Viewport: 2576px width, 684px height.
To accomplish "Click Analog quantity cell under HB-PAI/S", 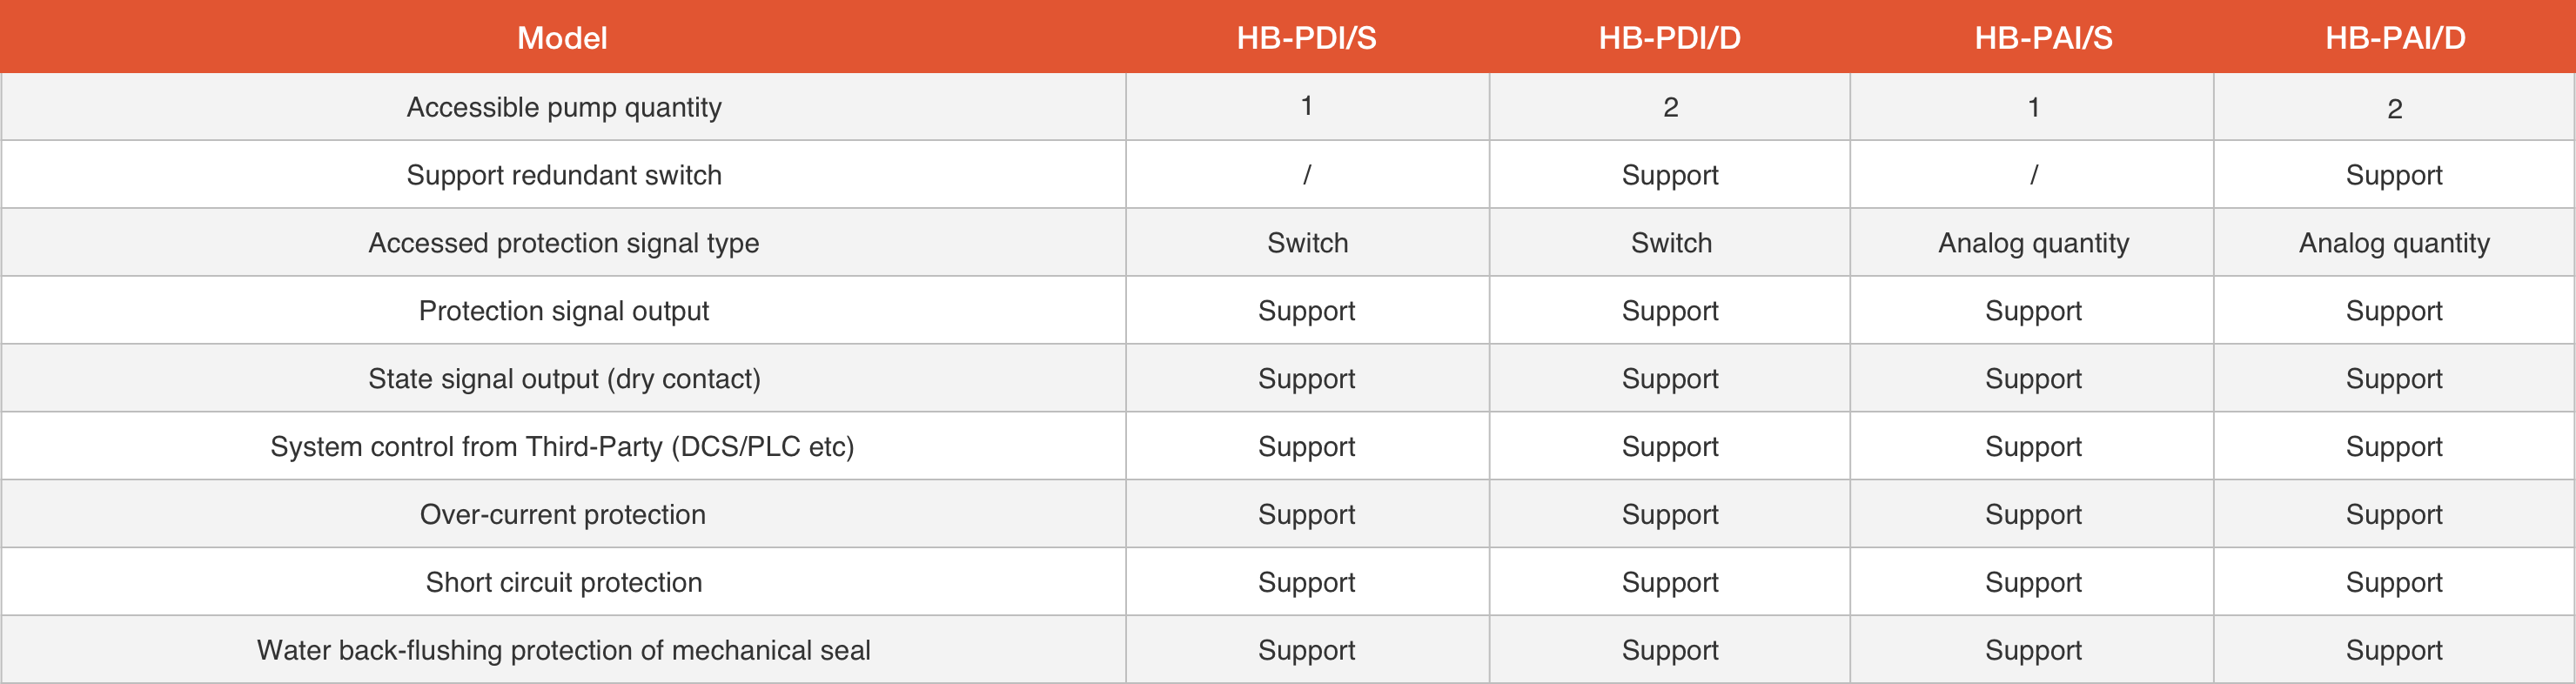I will pos(2033,243).
